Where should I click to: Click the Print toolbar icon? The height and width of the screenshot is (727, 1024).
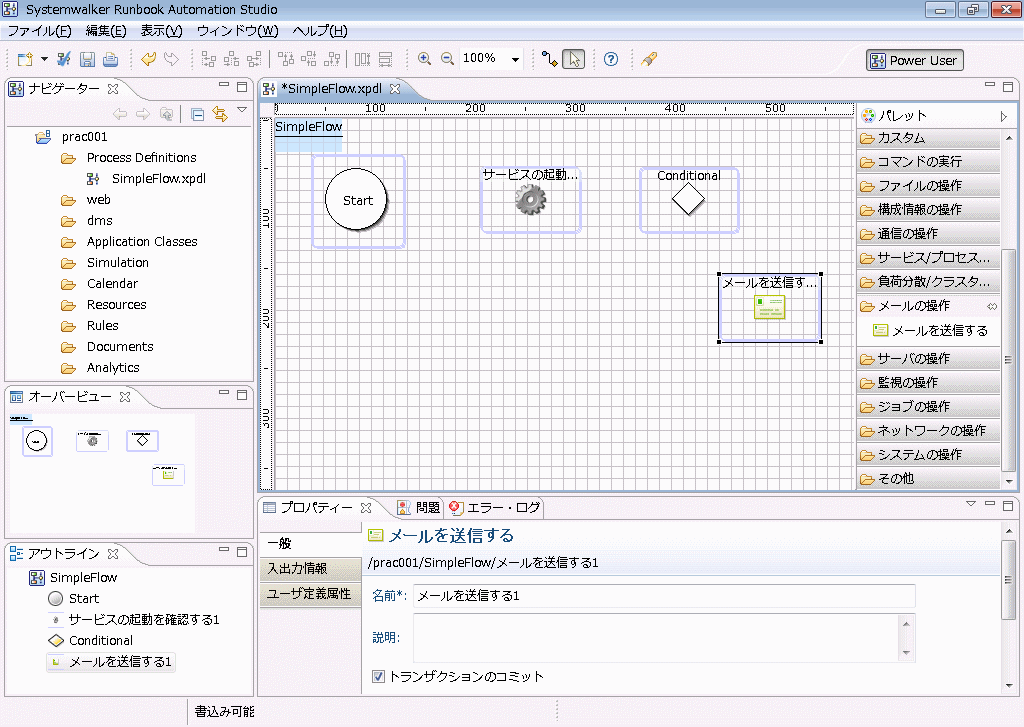110,59
